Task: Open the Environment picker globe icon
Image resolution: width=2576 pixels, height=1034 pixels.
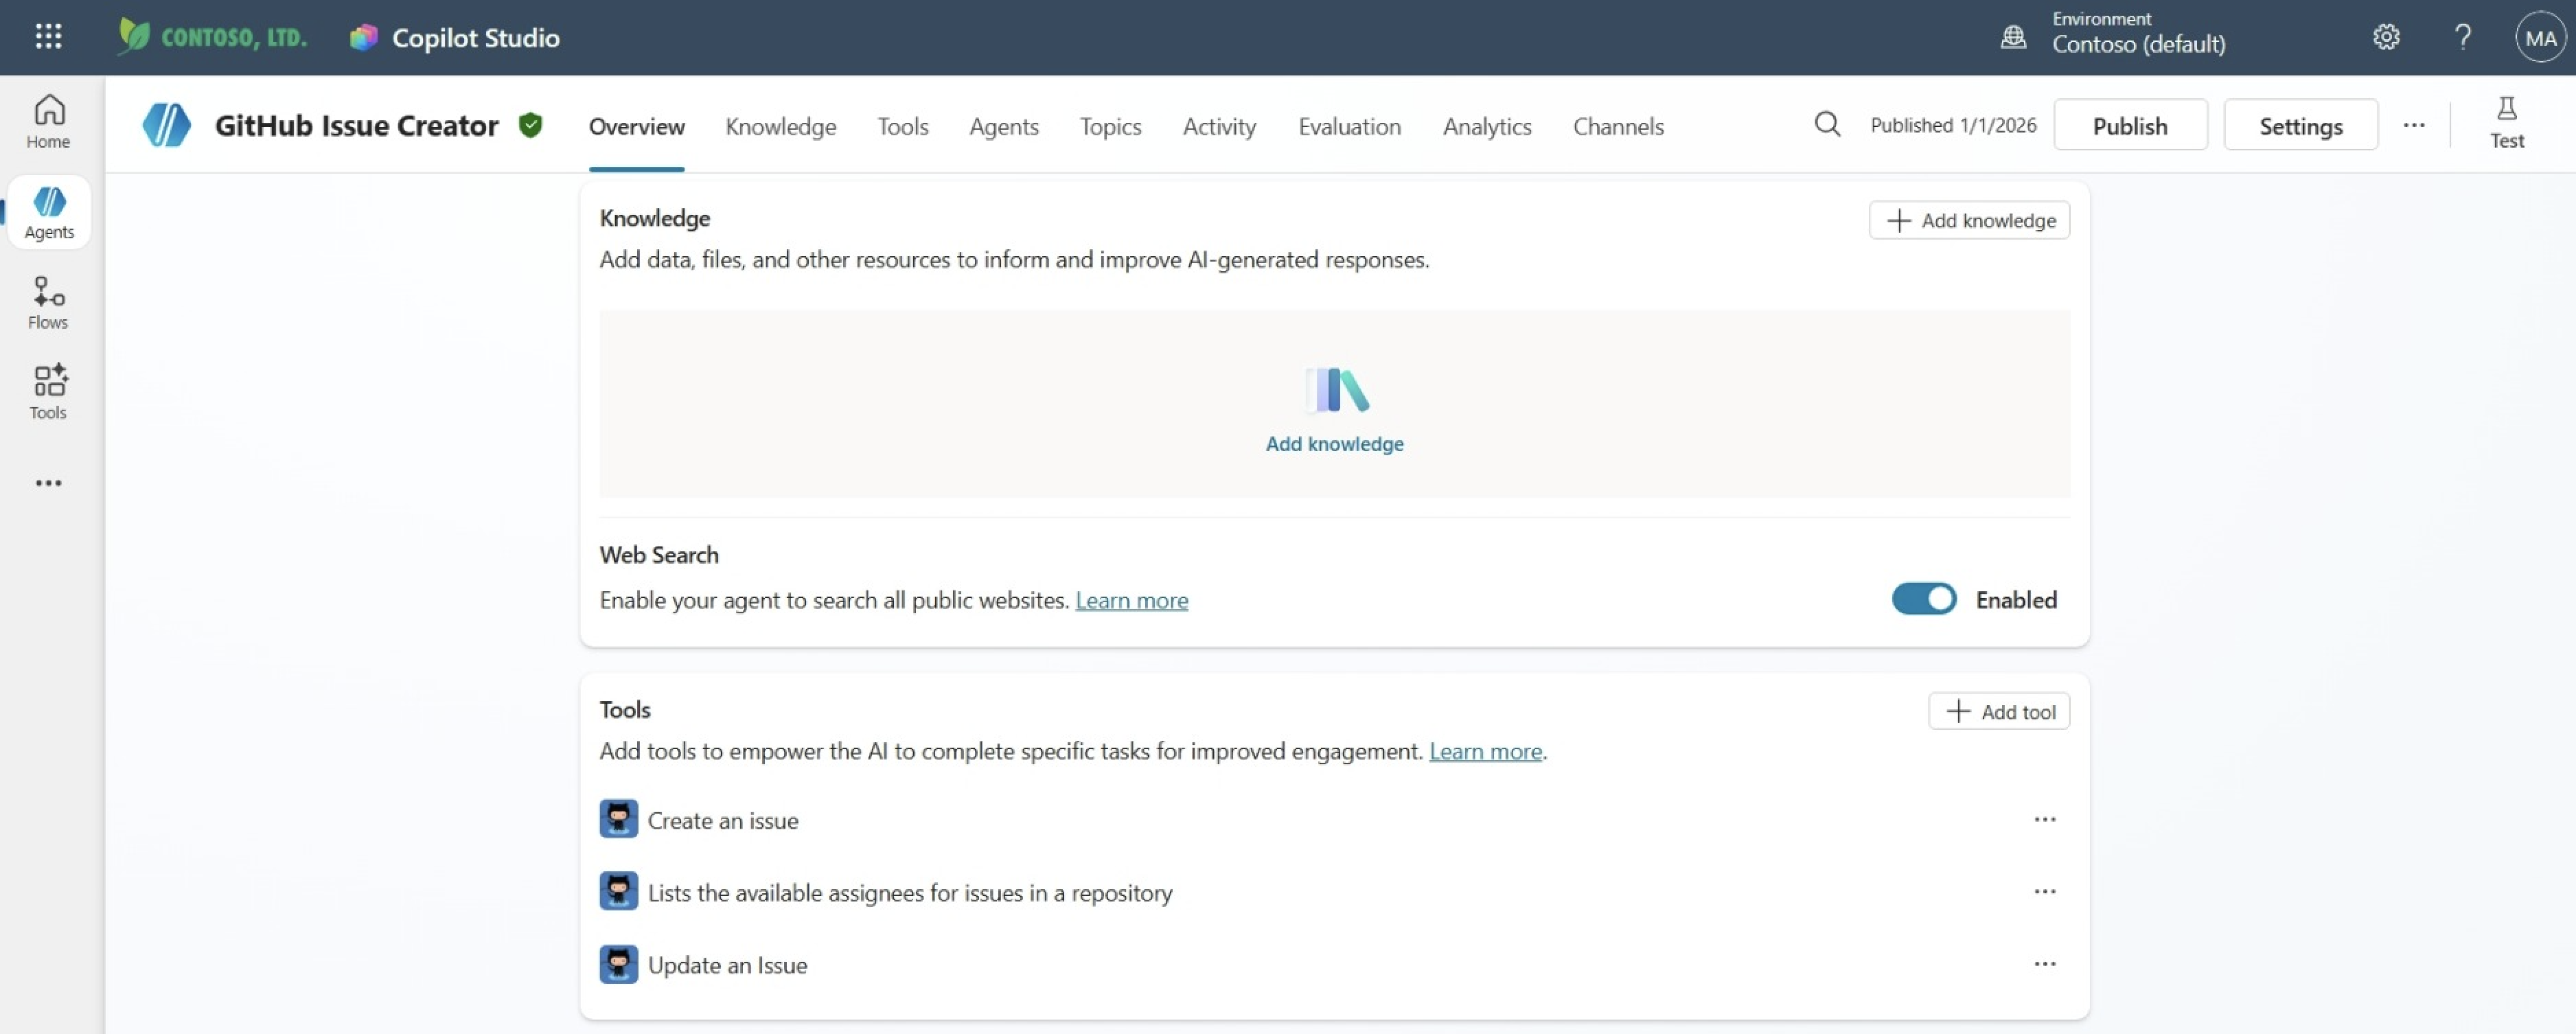Action: 2013,37
